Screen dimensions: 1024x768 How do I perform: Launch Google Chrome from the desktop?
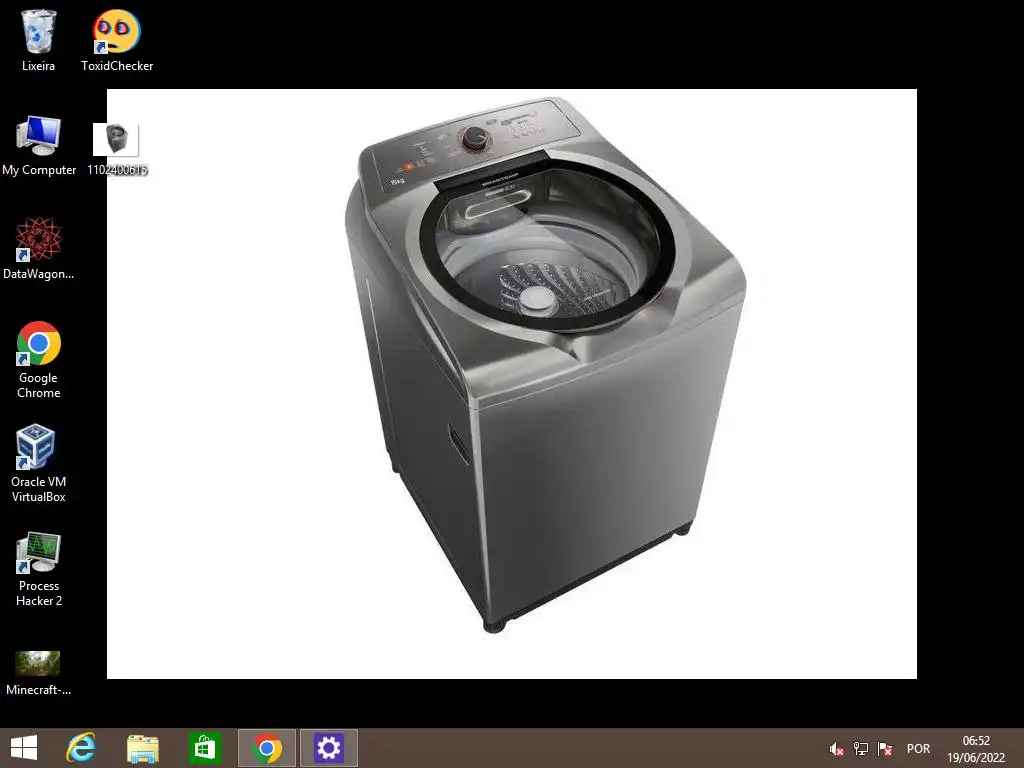(39, 359)
